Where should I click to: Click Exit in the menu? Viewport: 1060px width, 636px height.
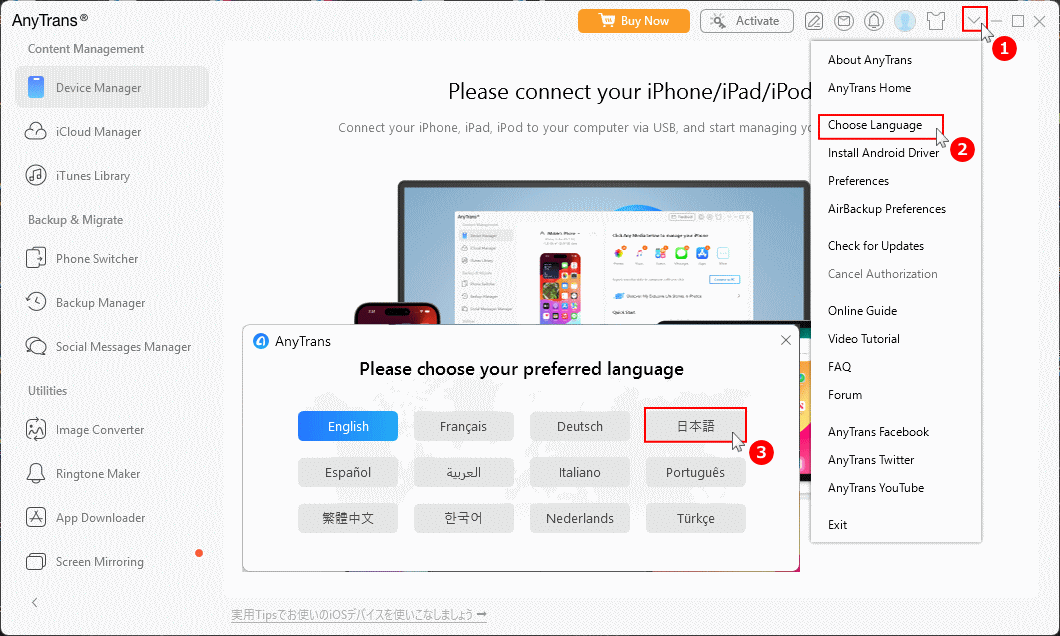pos(837,524)
